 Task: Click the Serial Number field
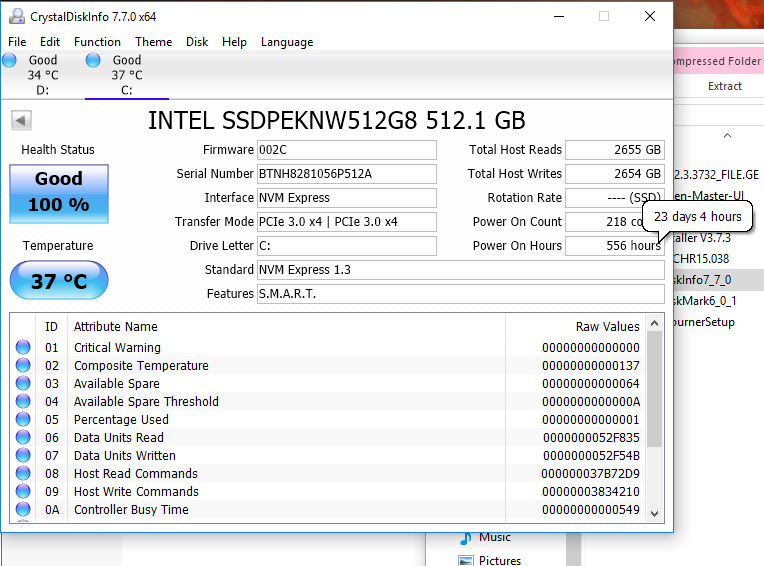[347, 174]
